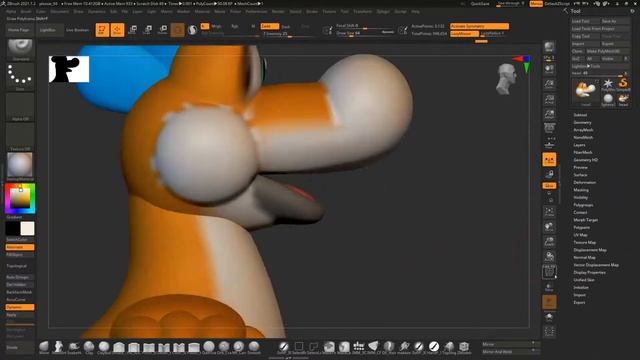
Task: Choose the SimpleBrush tool icon
Action: (x=623, y=85)
